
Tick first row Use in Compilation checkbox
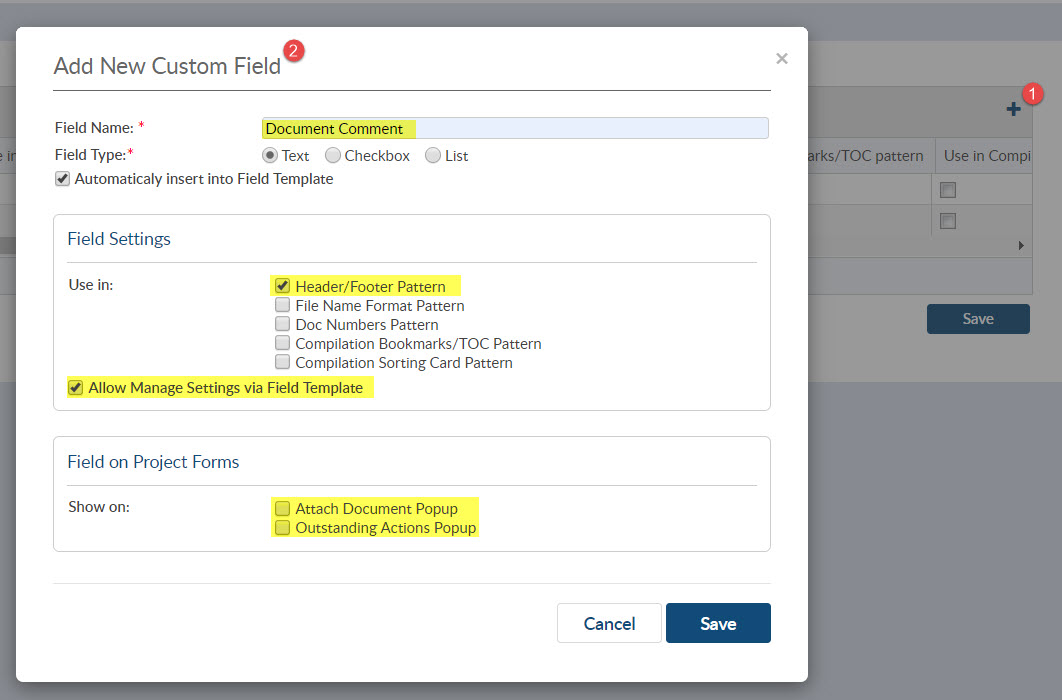948,190
